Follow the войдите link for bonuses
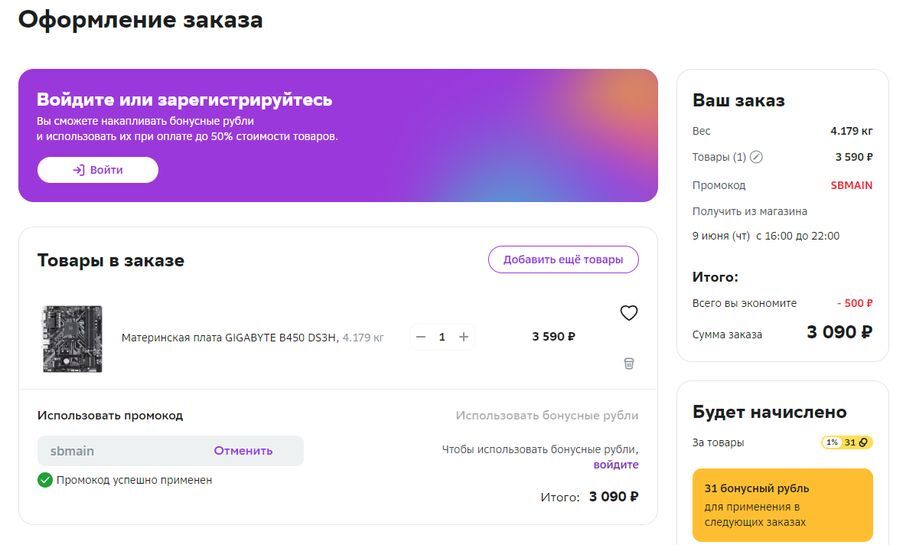Viewport: 903px width, 545px height. pos(616,465)
